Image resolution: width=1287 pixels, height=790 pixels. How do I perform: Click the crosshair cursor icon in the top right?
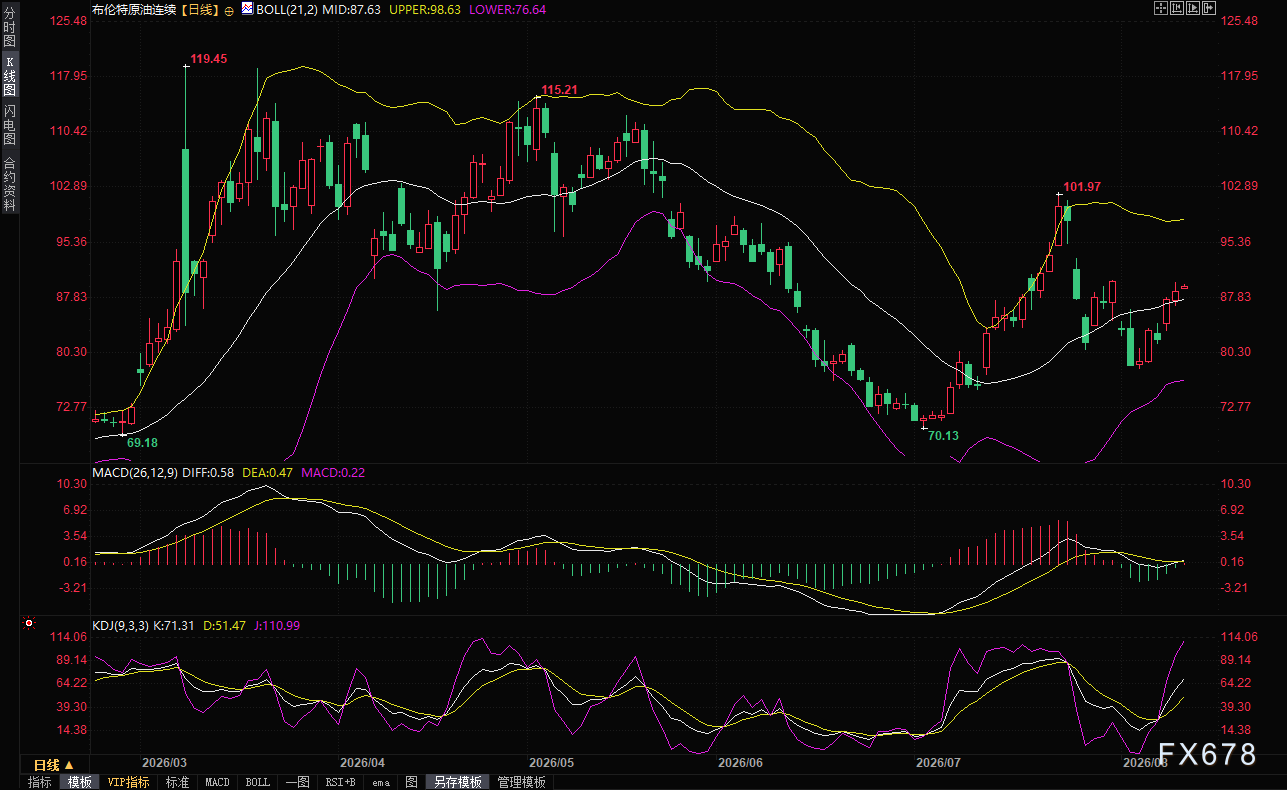click(x=1161, y=8)
